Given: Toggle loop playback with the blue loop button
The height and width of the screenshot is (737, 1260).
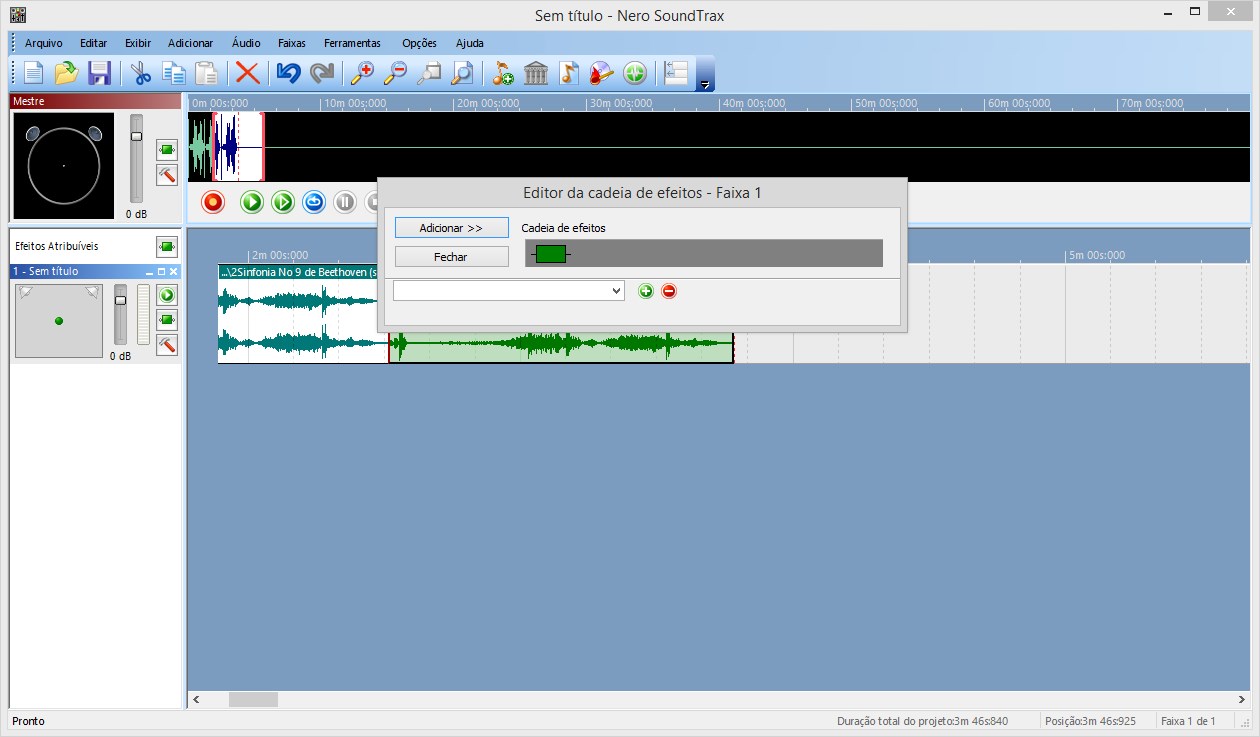Looking at the screenshot, I should (314, 202).
